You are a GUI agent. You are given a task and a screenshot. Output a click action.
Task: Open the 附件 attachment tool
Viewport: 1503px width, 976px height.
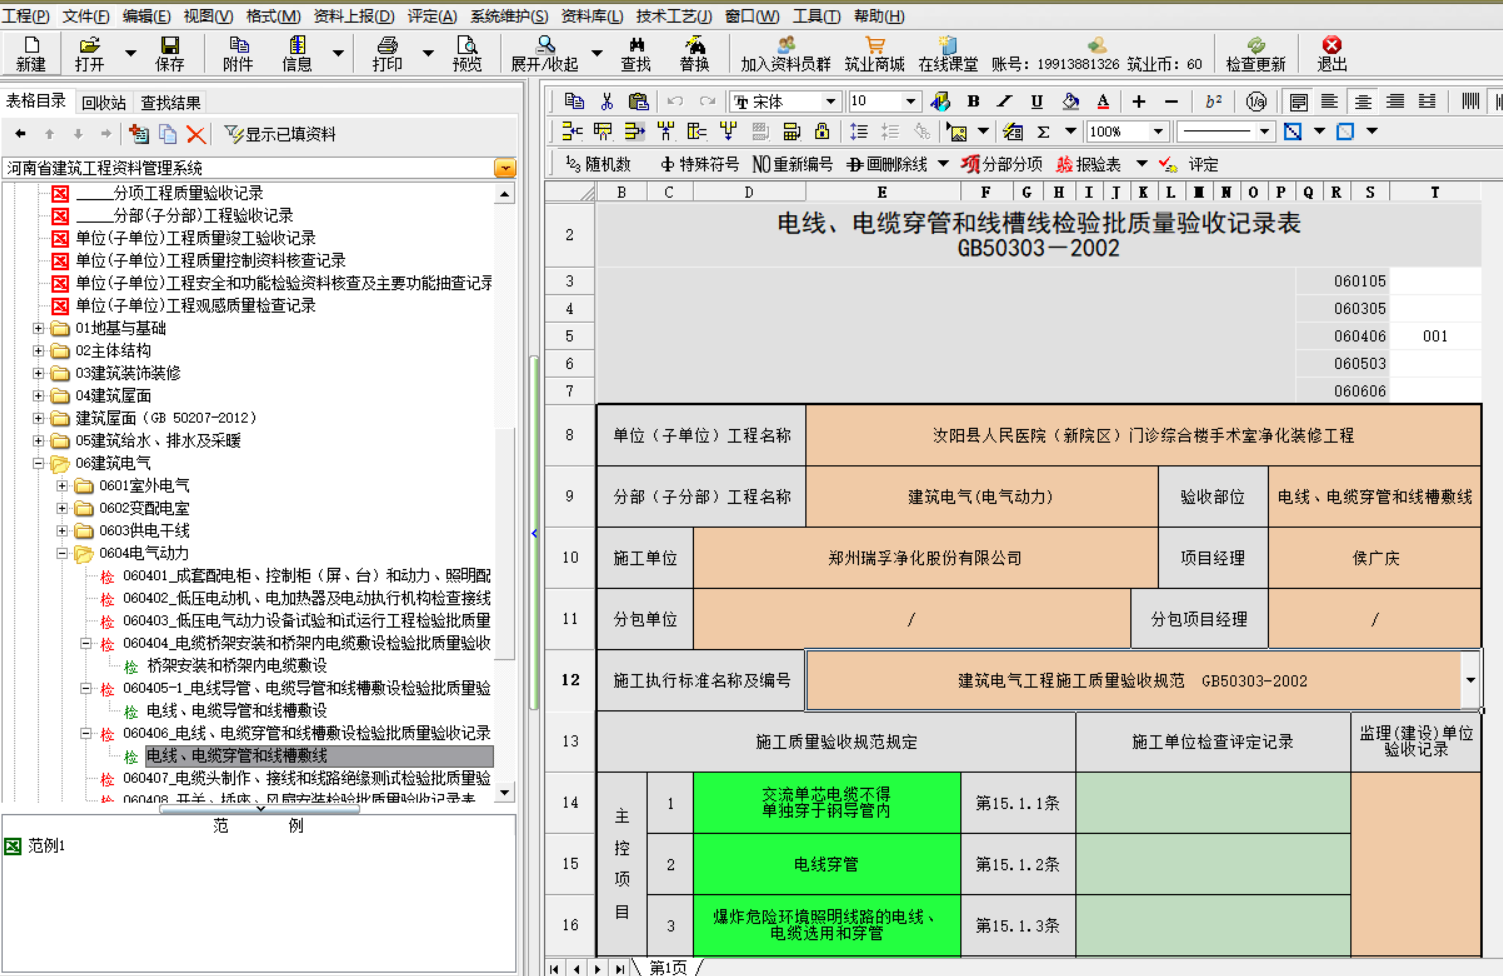click(x=238, y=53)
